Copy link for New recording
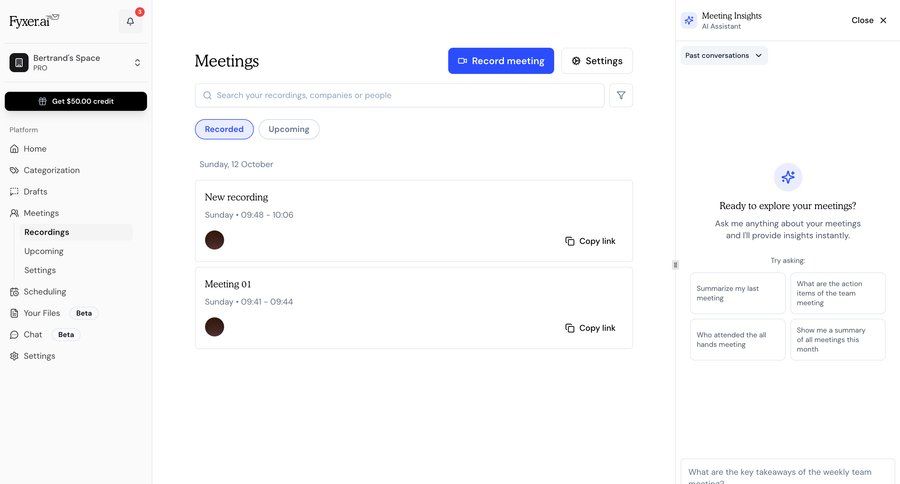The width and height of the screenshot is (900, 484). [x=590, y=241]
